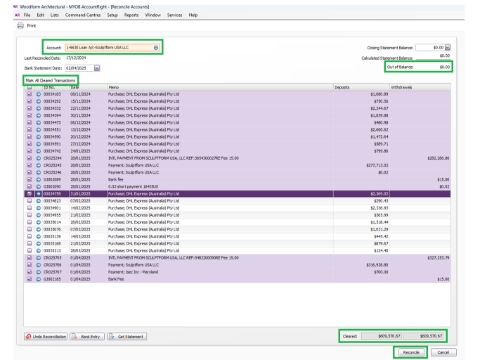The width and height of the screenshot is (480, 360).
Task: Open calculator beside Closing Statement Balance
Action: [x=448, y=48]
